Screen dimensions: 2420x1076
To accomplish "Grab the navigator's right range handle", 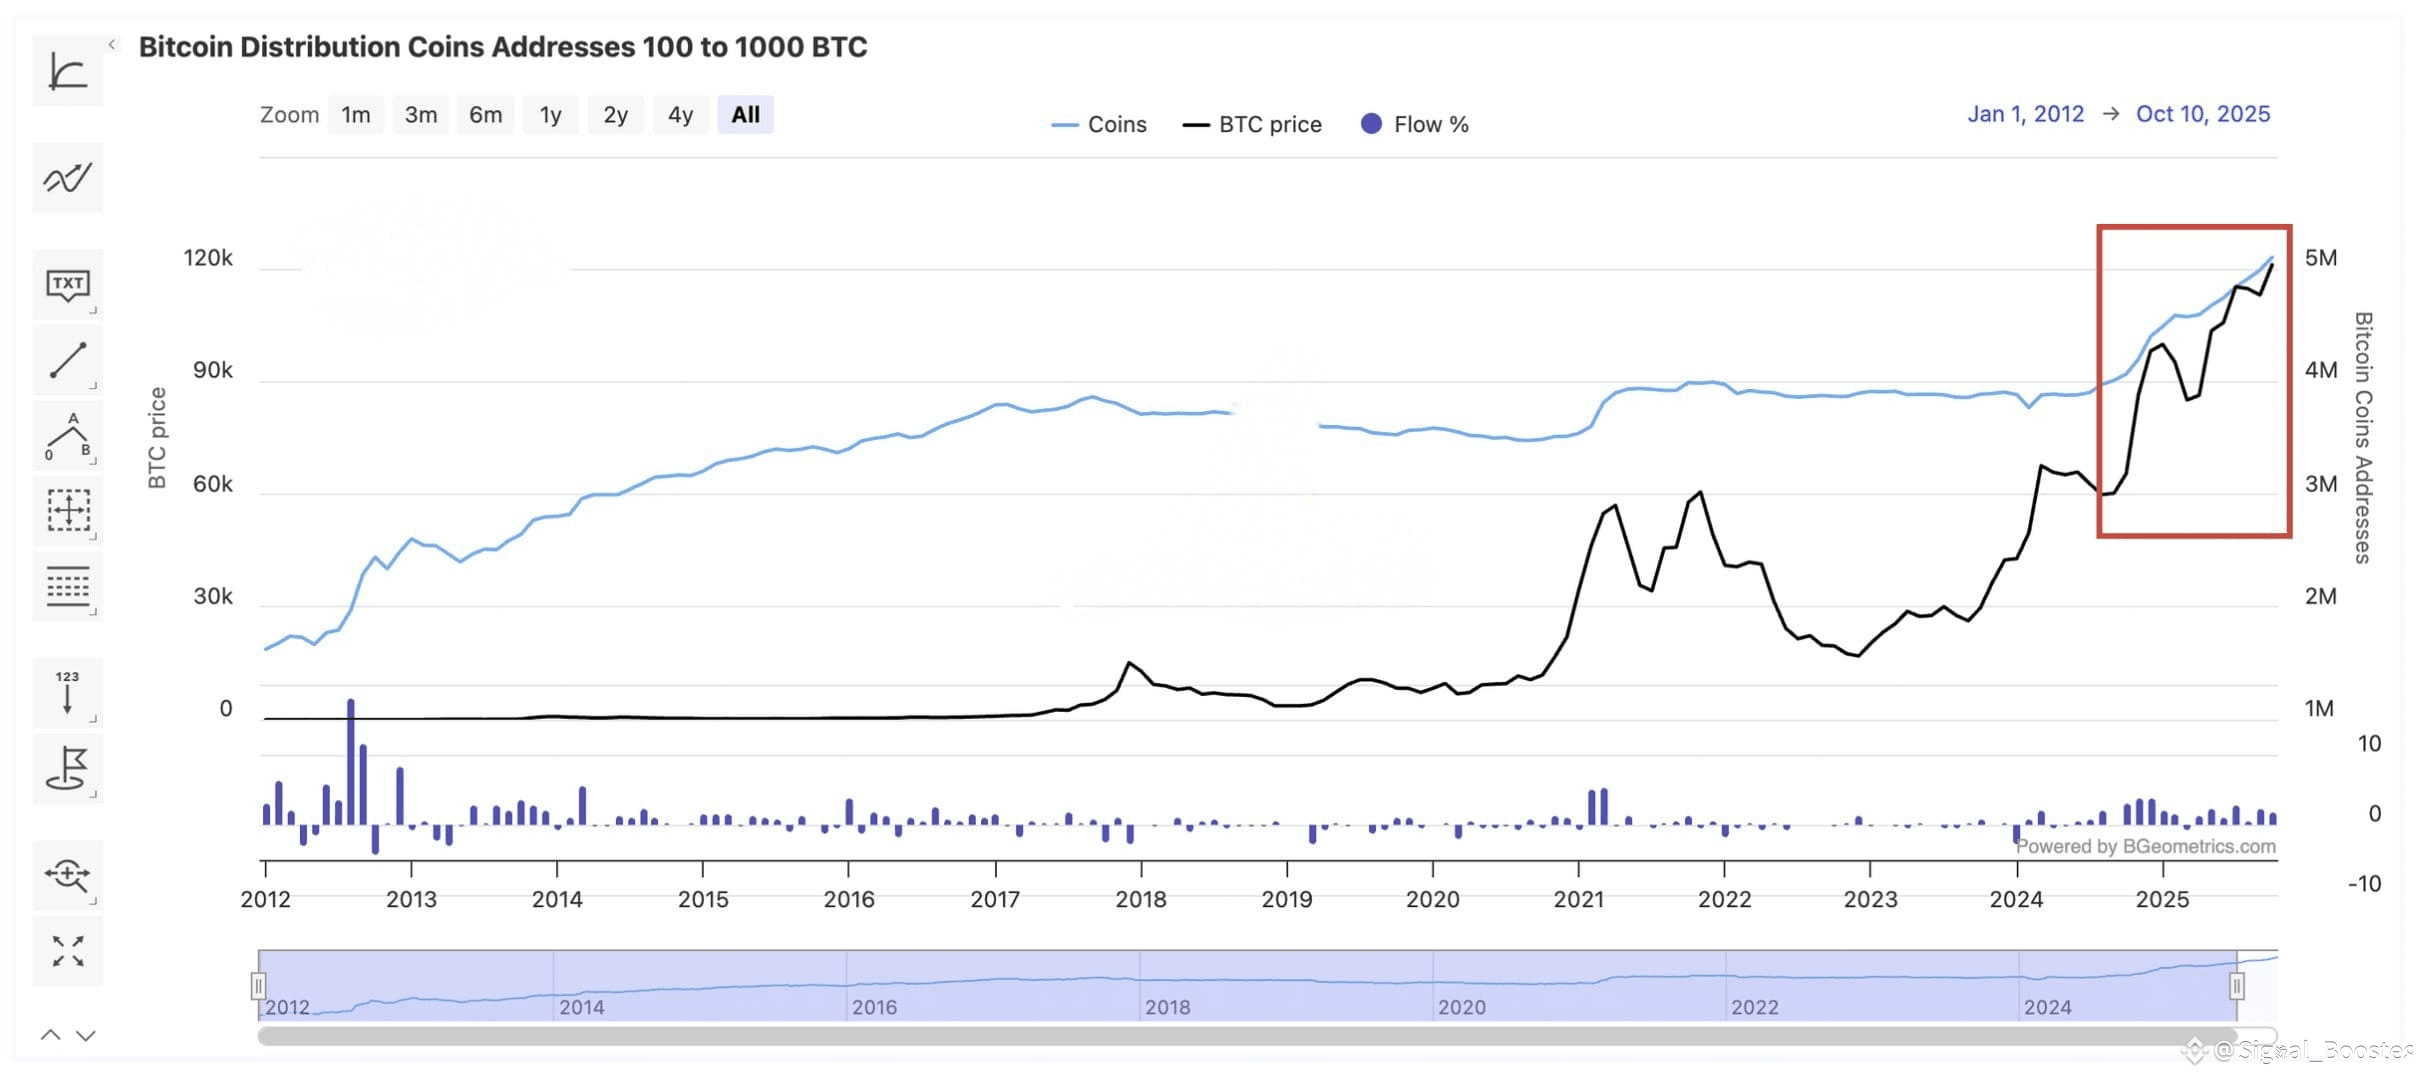I will [x=2237, y=986].
